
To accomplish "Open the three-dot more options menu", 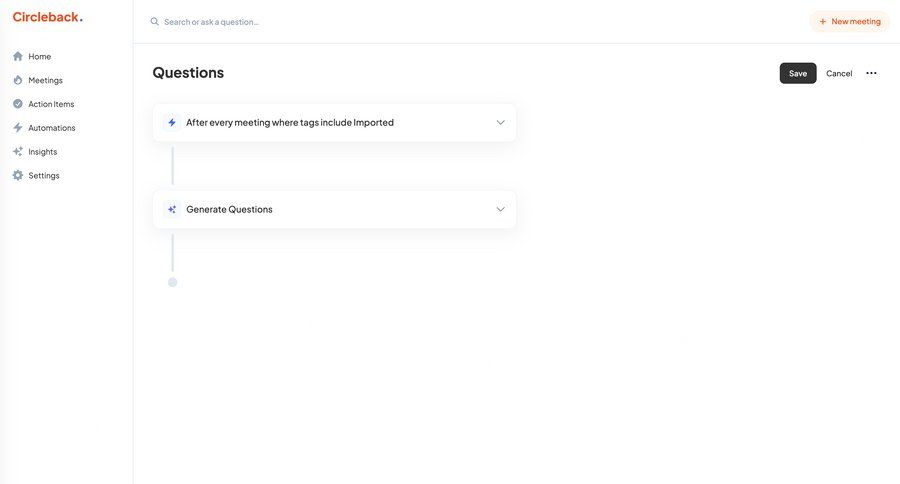I will pyautogui.click(x=871, y=73).
